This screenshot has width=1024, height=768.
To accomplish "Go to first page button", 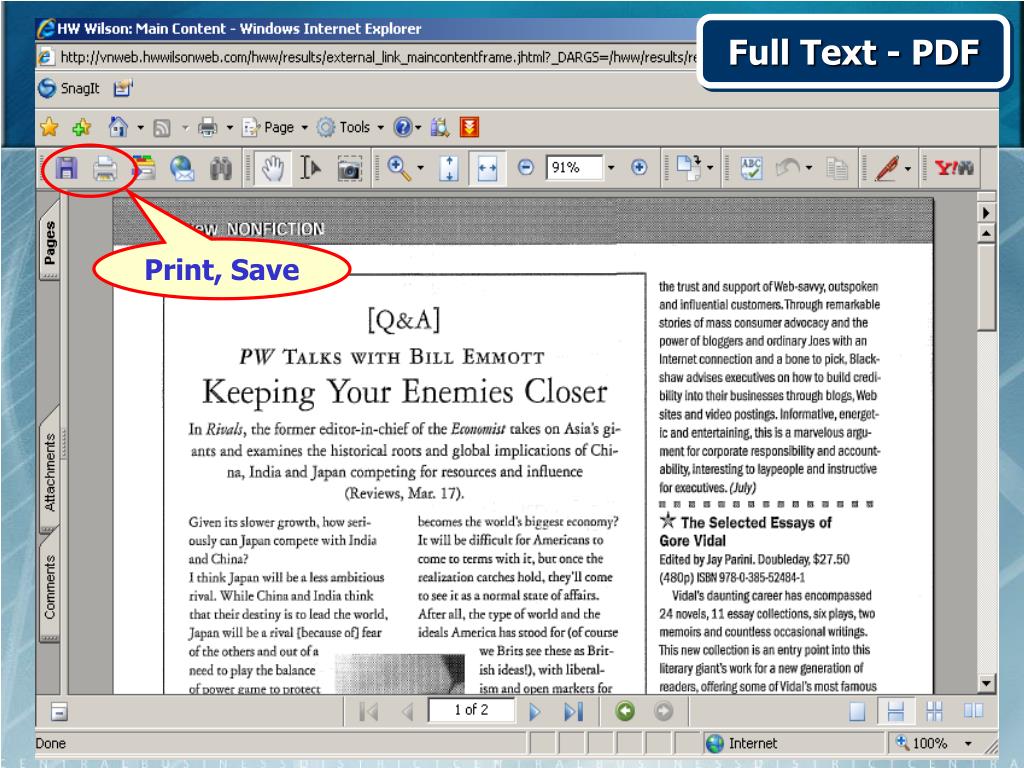I will click(369, 711).
